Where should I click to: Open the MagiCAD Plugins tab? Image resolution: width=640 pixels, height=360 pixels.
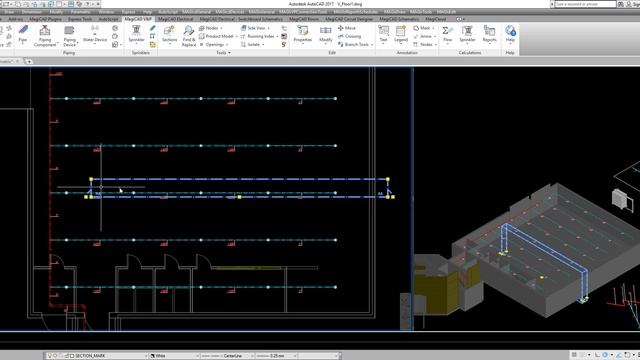coord(45,19)
